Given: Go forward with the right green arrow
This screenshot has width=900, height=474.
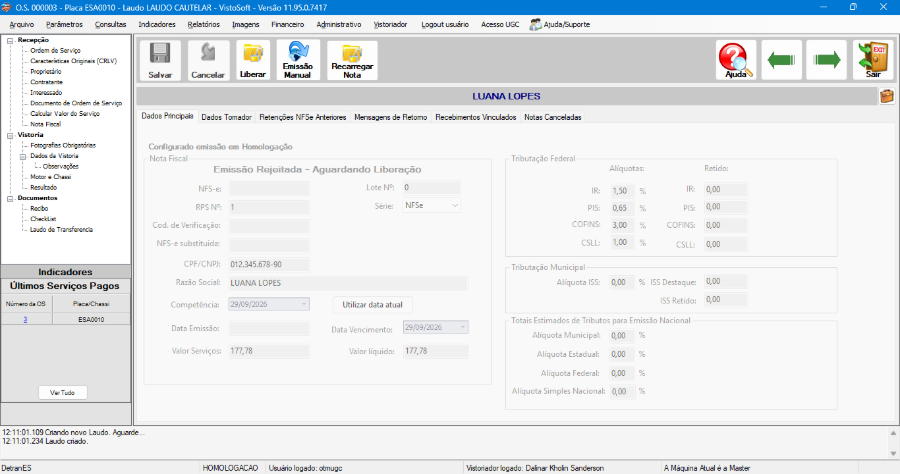Looking at the screenshot, I should click(827, 60).
